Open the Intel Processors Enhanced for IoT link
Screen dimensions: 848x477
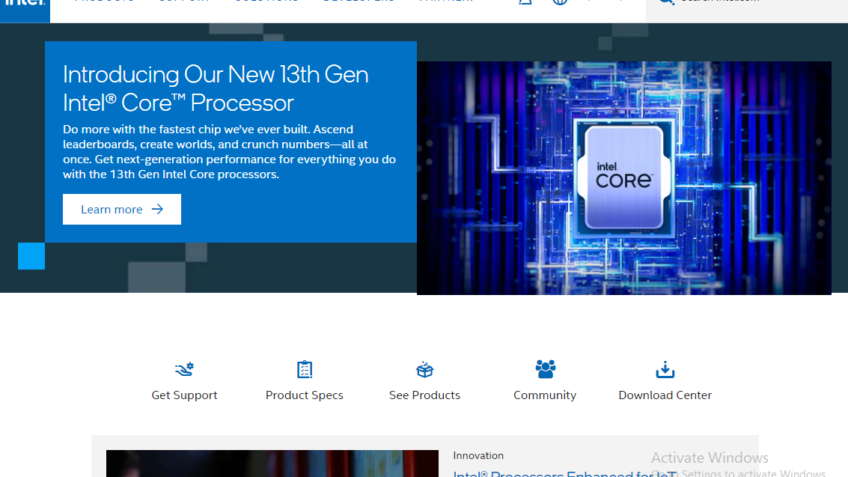(x=564, y=473)
